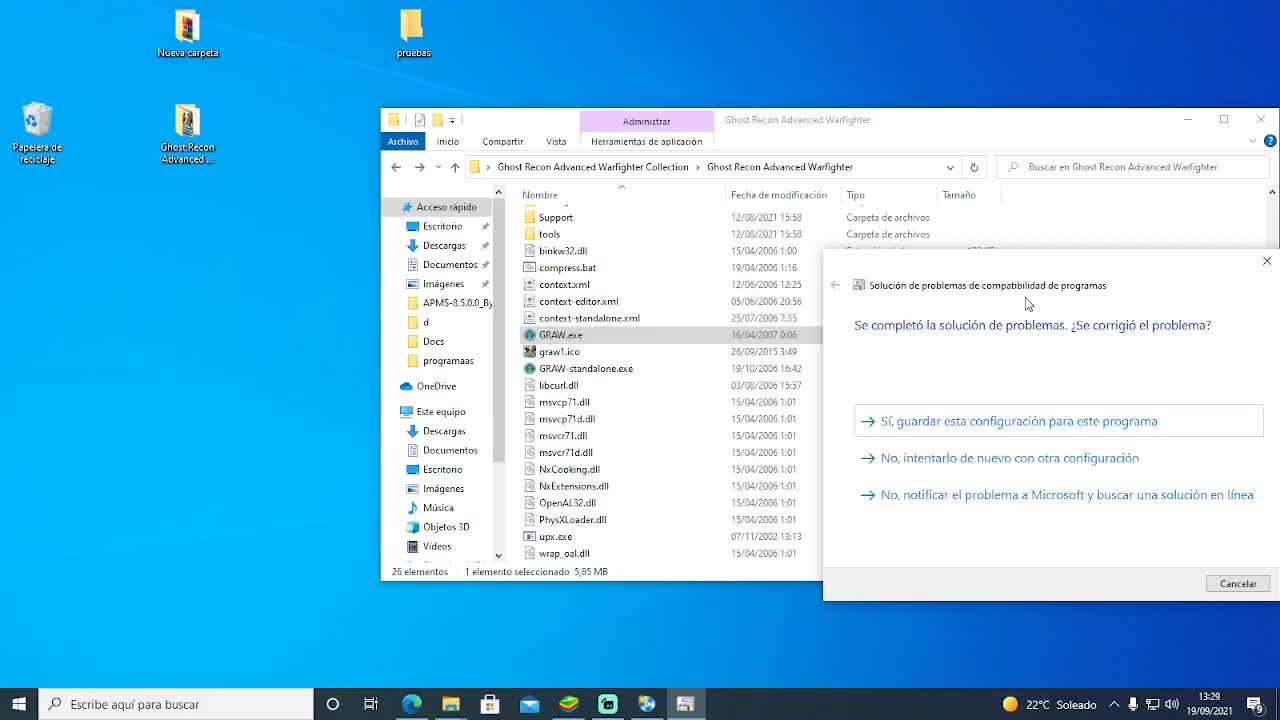This screenshot has width=1280, height=720.
Task: Open the notification center icon
Action: point(1255,704)
